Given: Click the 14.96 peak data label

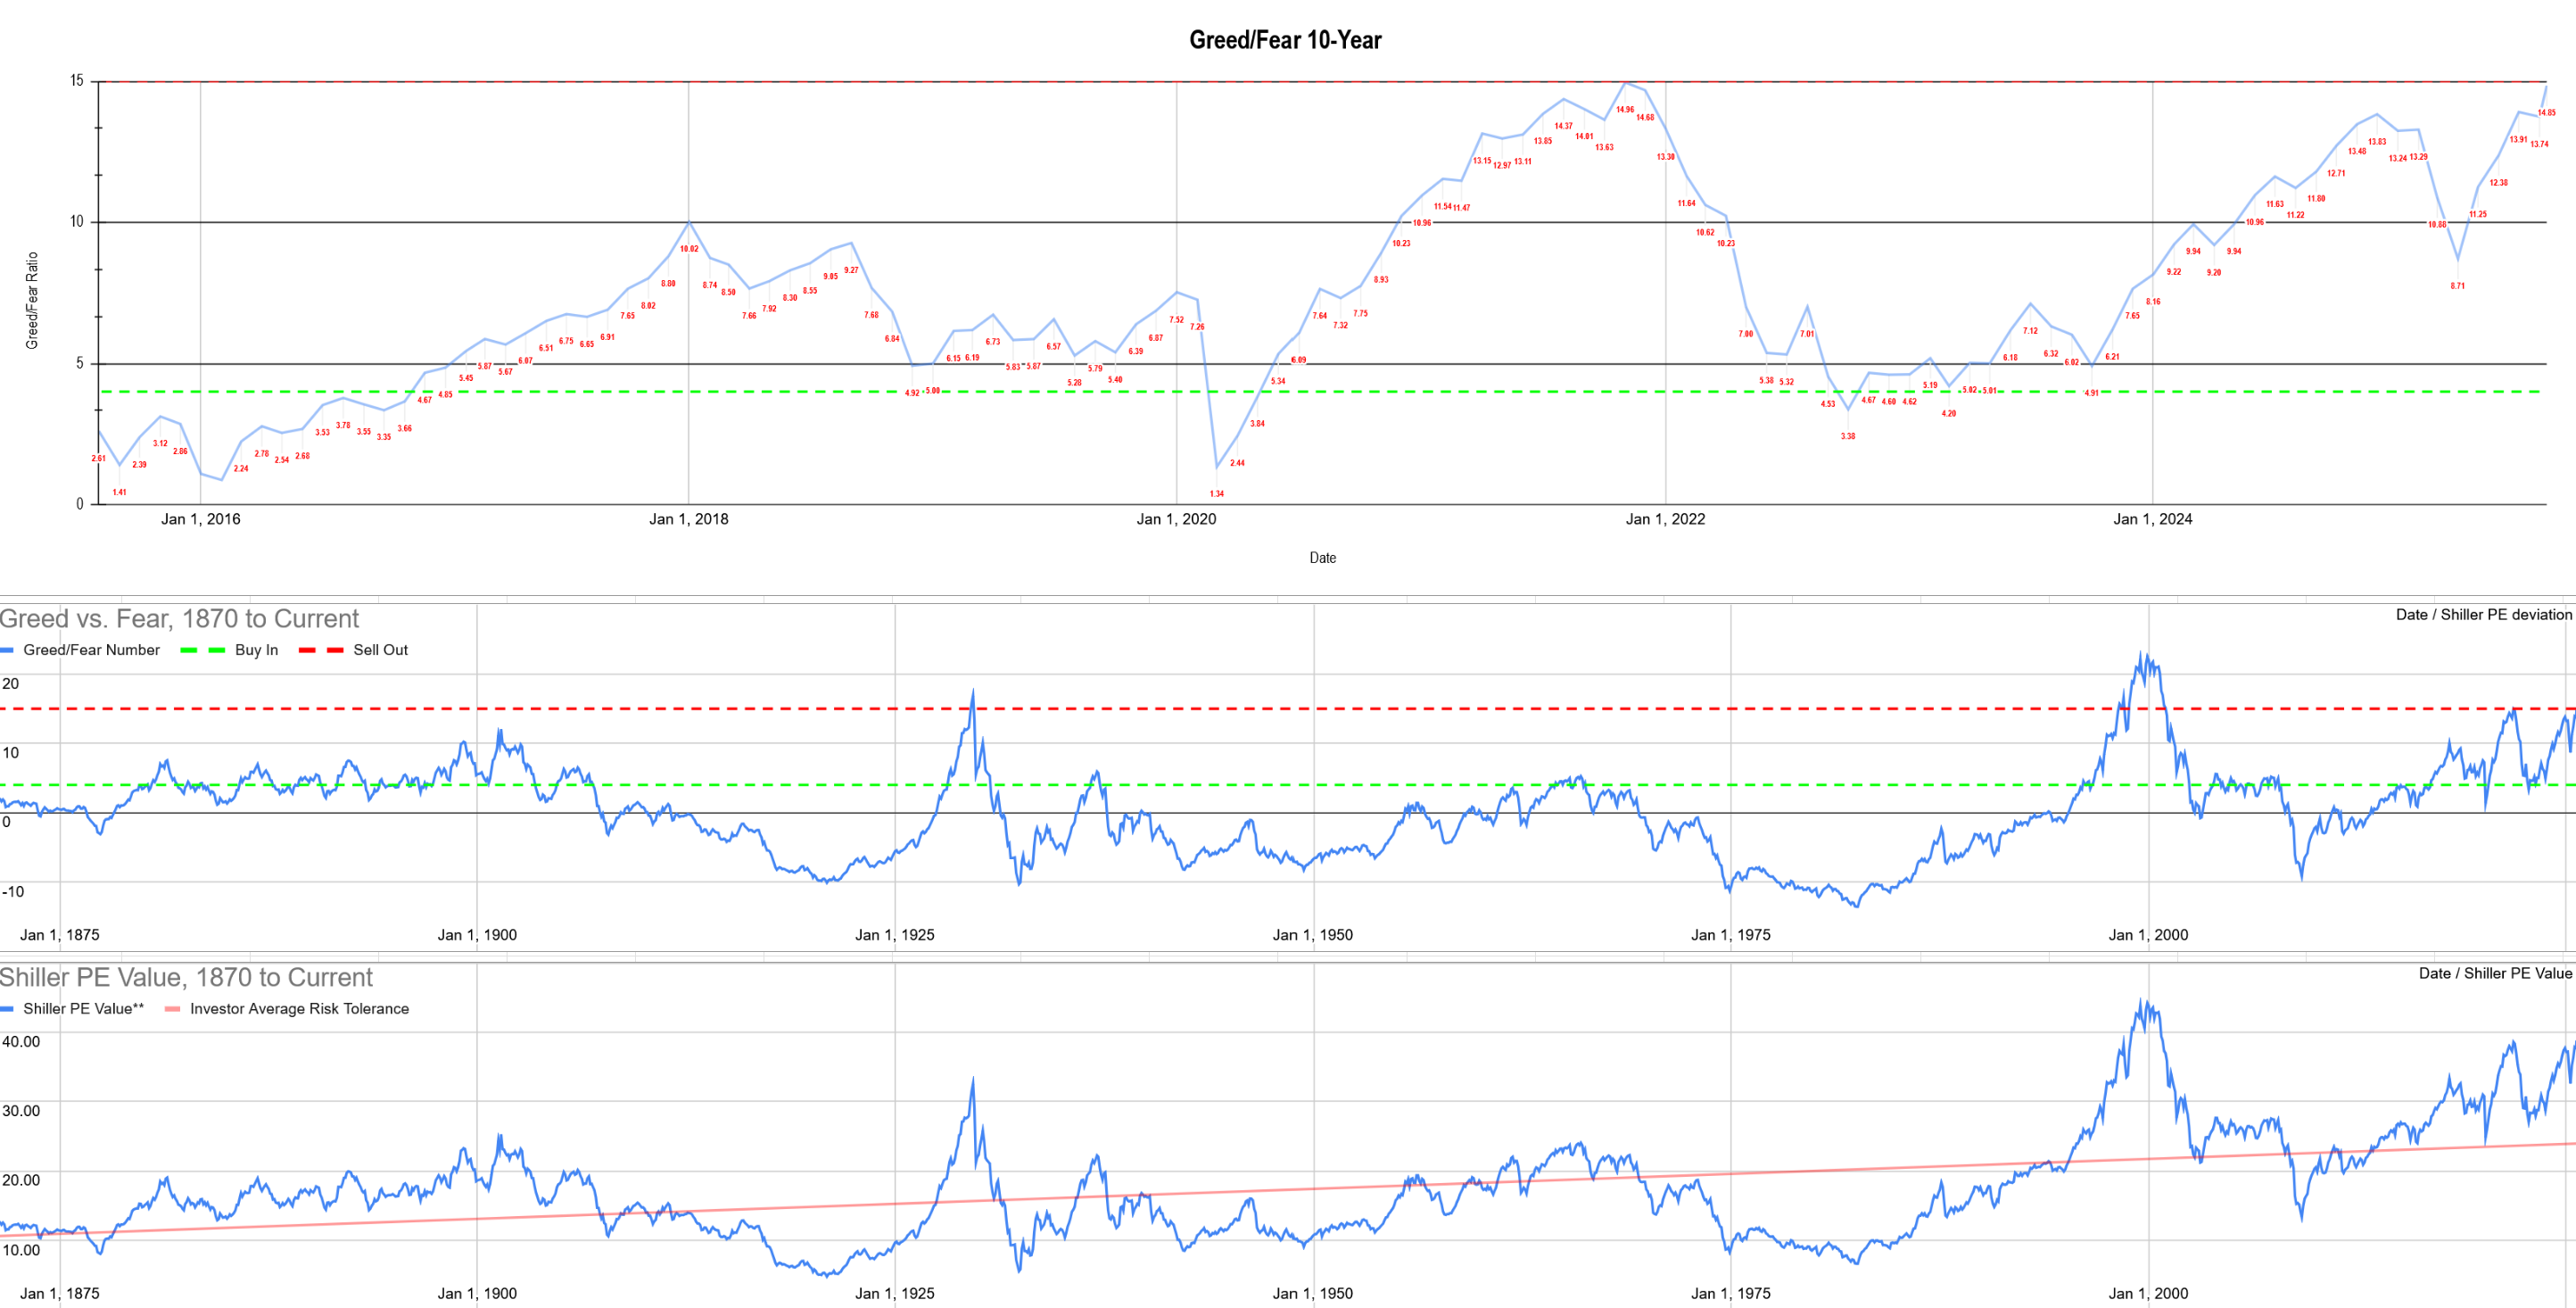Looking at the screenshot, I should point(1625,110).
